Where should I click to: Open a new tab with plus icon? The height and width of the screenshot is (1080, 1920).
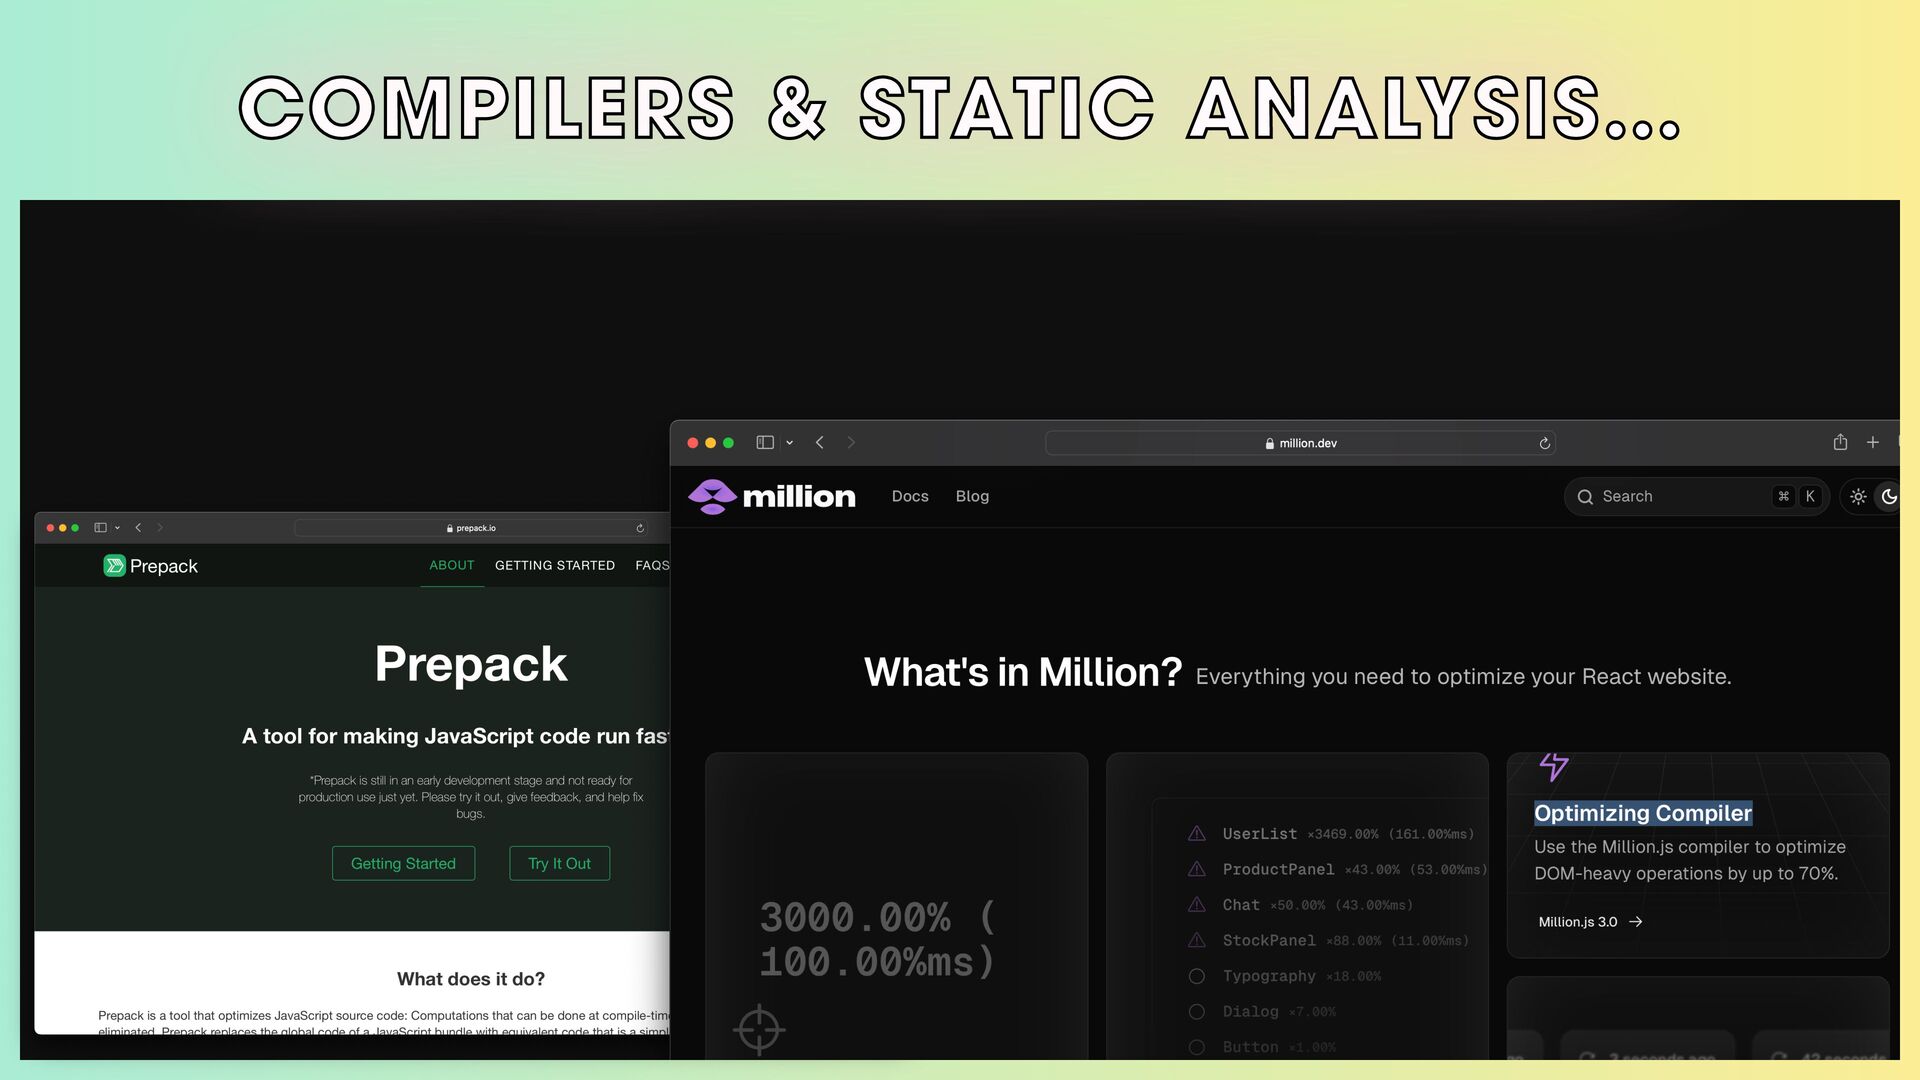(1873, 442)
